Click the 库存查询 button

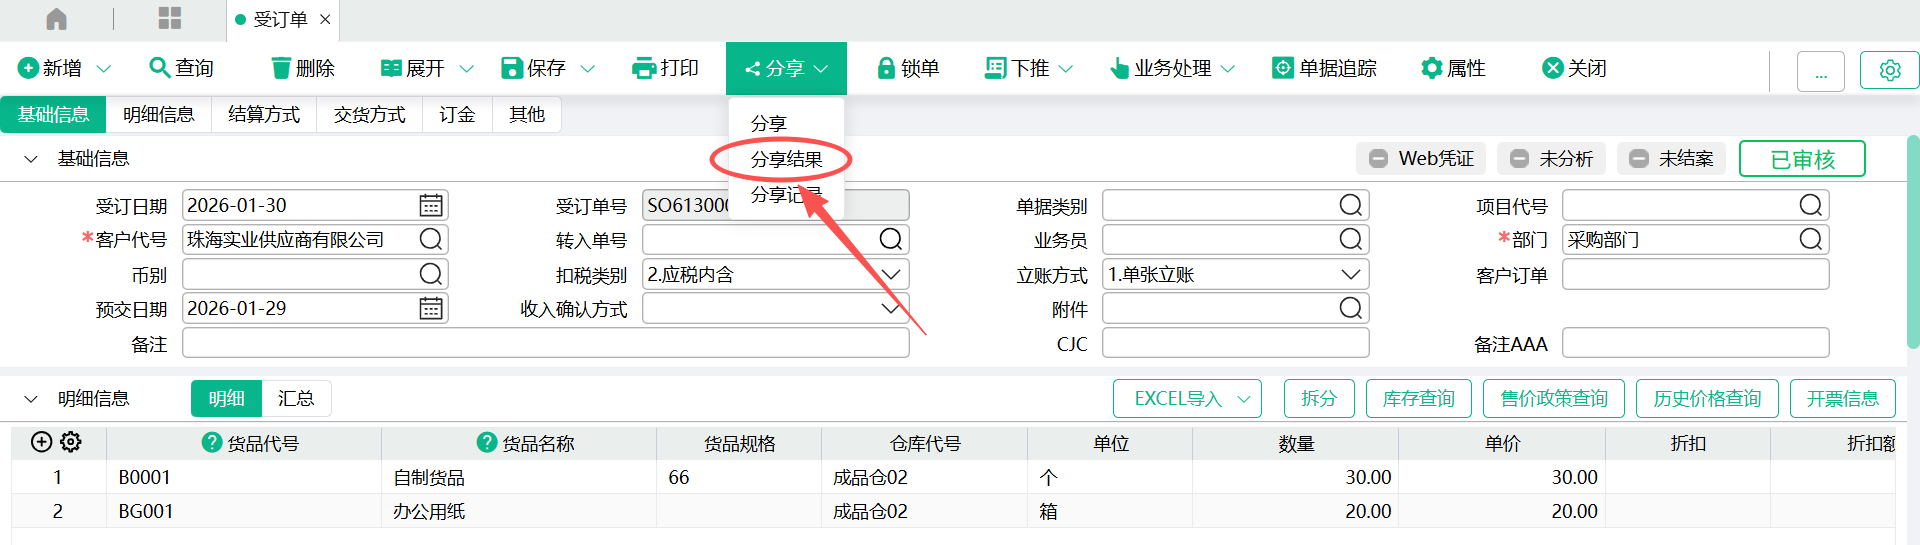pyautogui.click(x=1418, y=399)
